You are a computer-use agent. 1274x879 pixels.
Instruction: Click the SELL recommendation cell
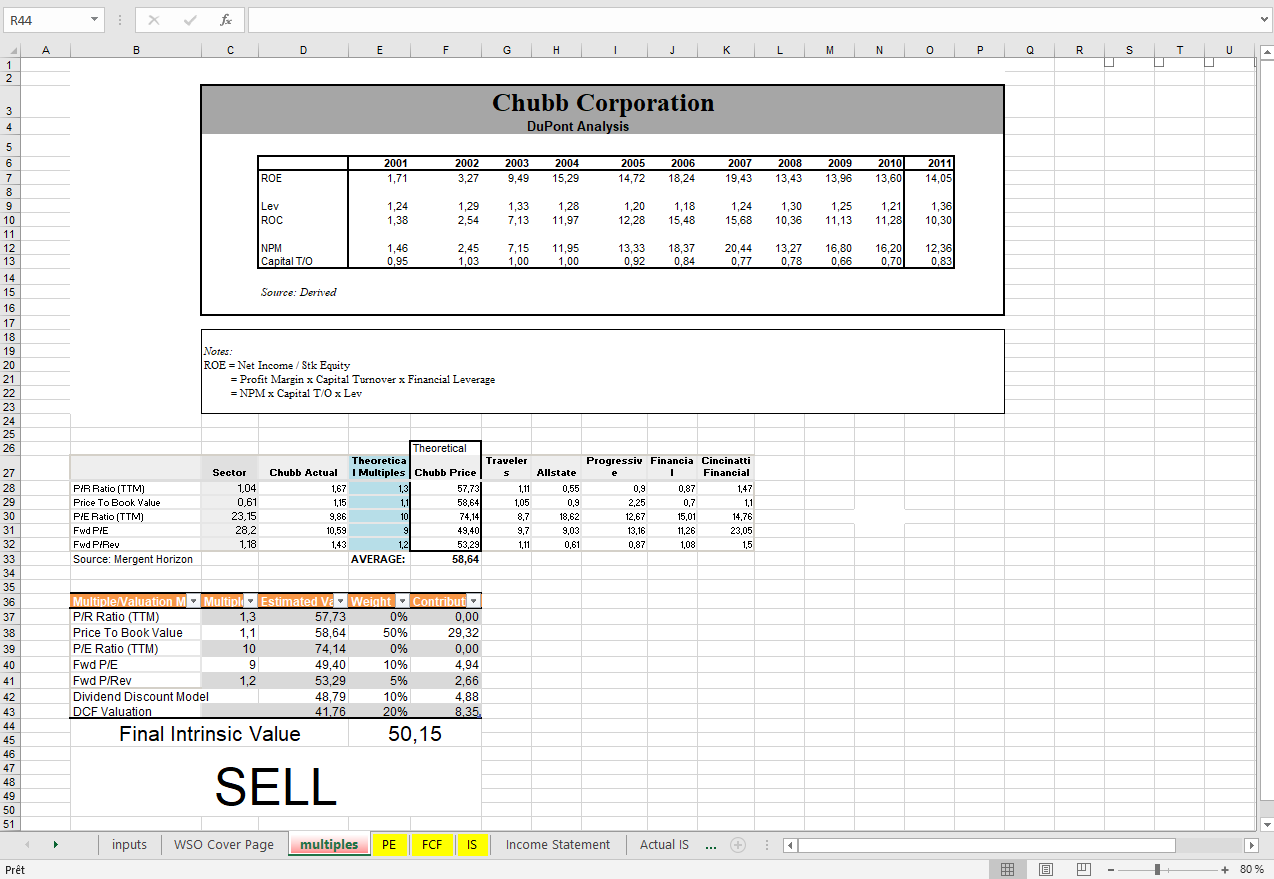pyautogui.click(x=275, y=787)
